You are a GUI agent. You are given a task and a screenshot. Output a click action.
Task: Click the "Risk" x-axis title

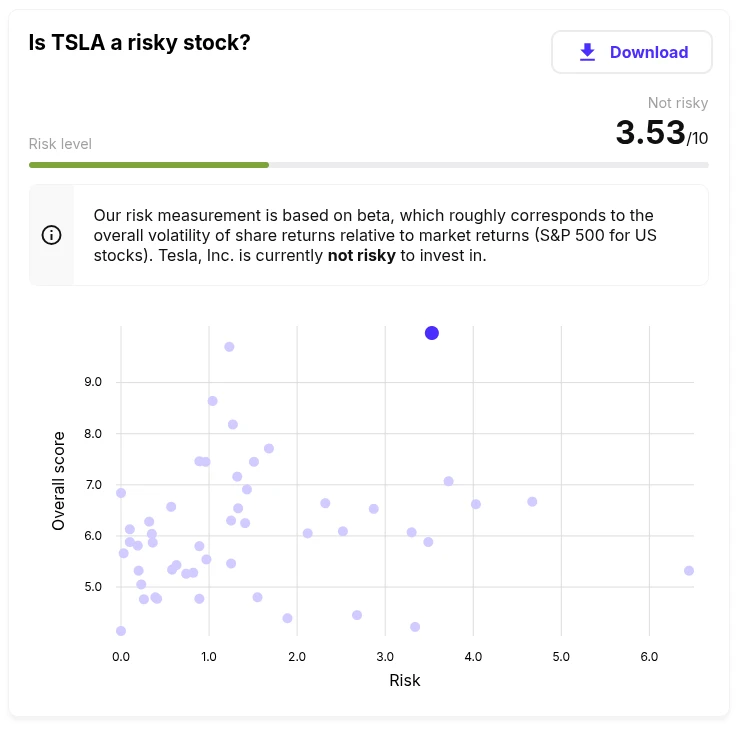pos(405,681)
